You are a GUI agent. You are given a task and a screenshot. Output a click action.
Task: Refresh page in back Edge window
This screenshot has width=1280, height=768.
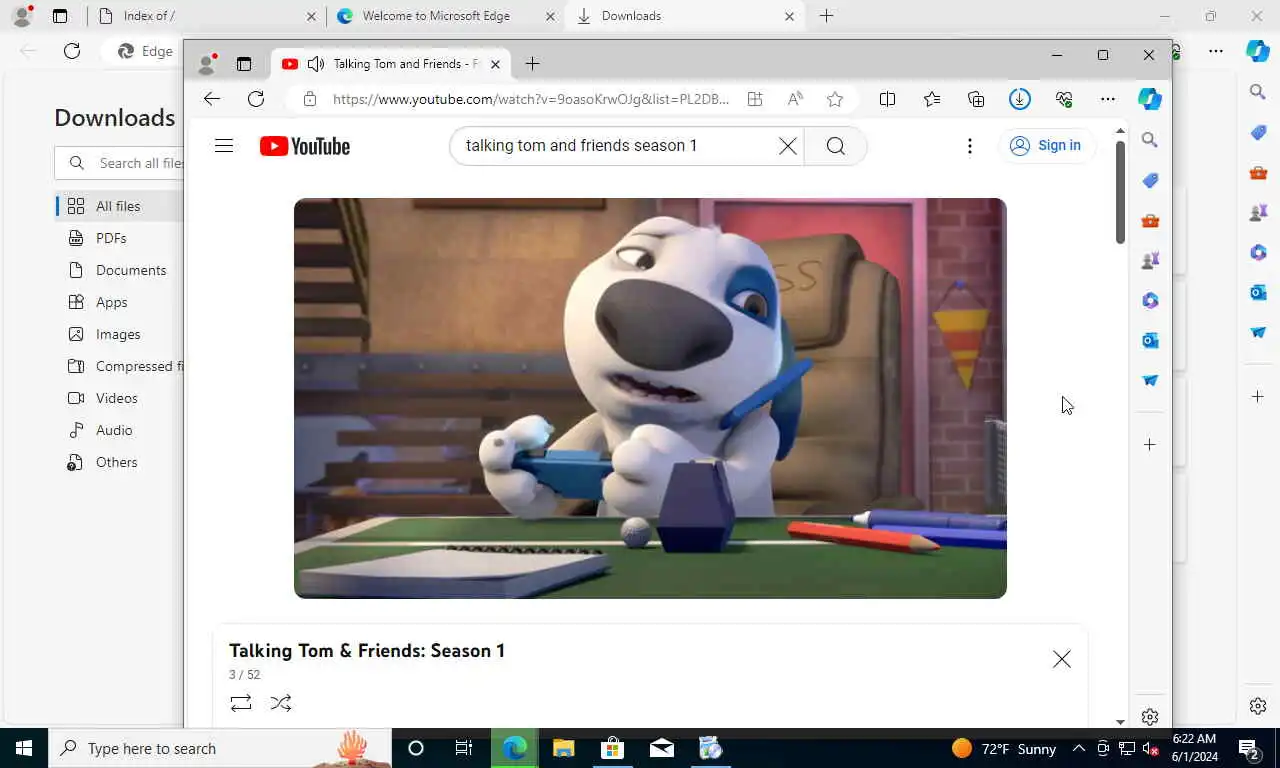tap(72, 51)
